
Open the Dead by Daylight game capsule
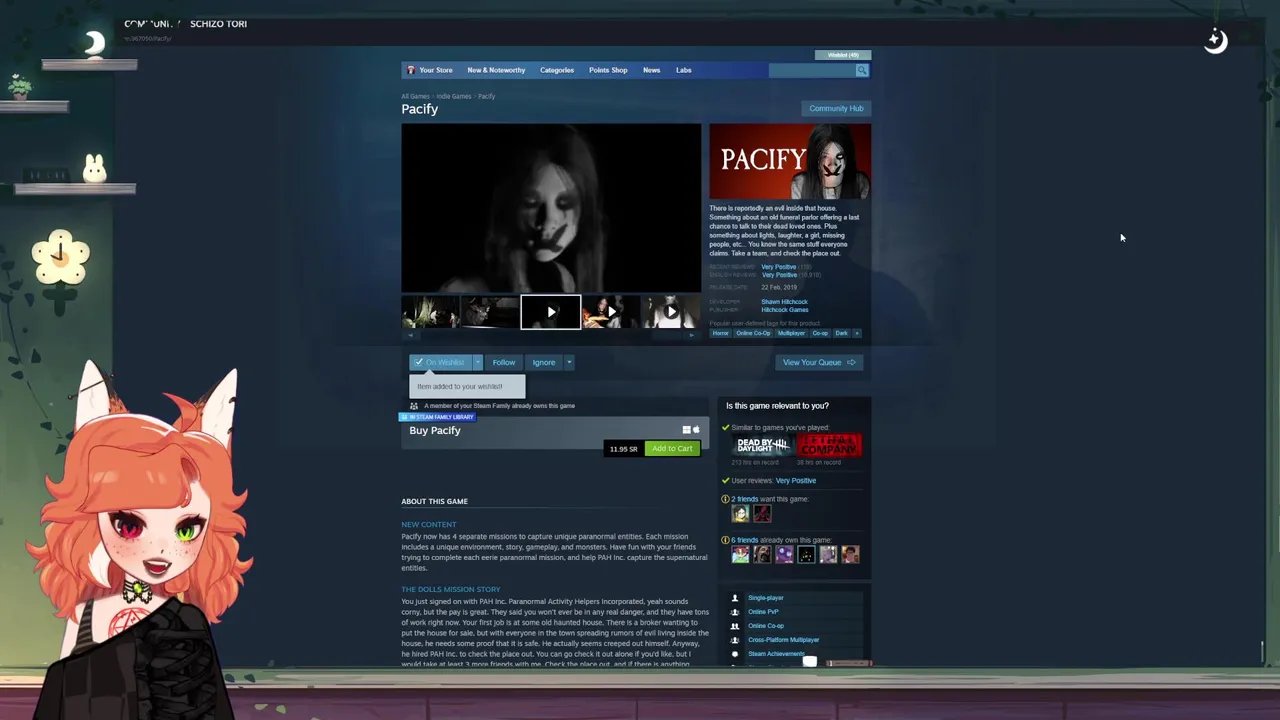point(764,445)
